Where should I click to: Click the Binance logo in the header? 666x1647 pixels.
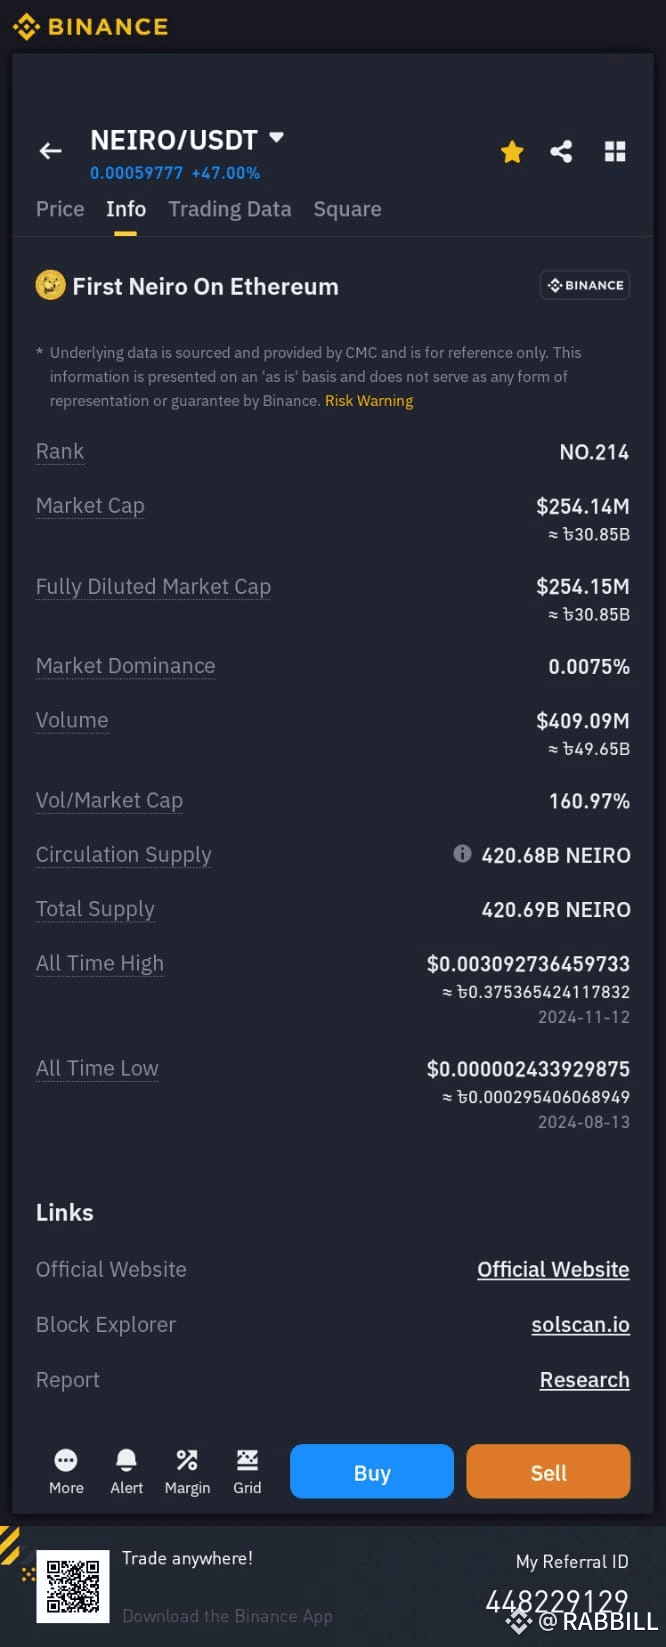coord(90,27)
